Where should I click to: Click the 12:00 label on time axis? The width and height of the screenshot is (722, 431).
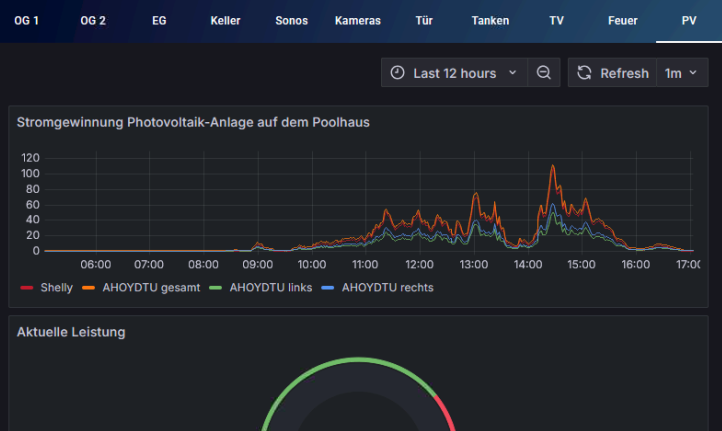(x=419, y=264)
